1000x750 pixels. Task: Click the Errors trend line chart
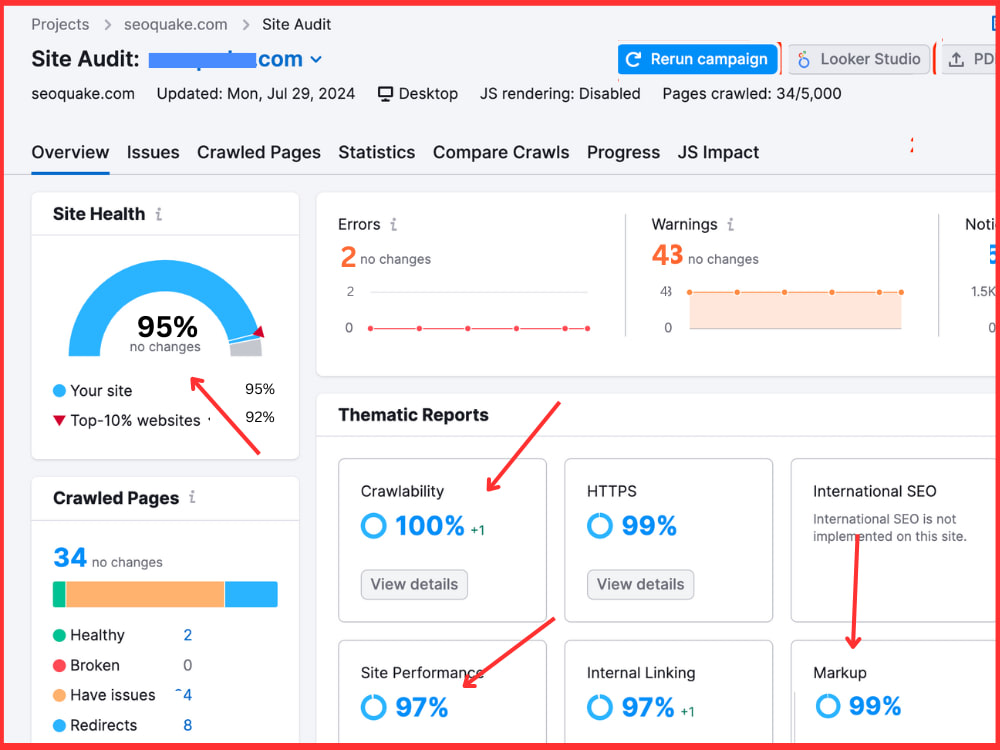[x=478, y=311]
